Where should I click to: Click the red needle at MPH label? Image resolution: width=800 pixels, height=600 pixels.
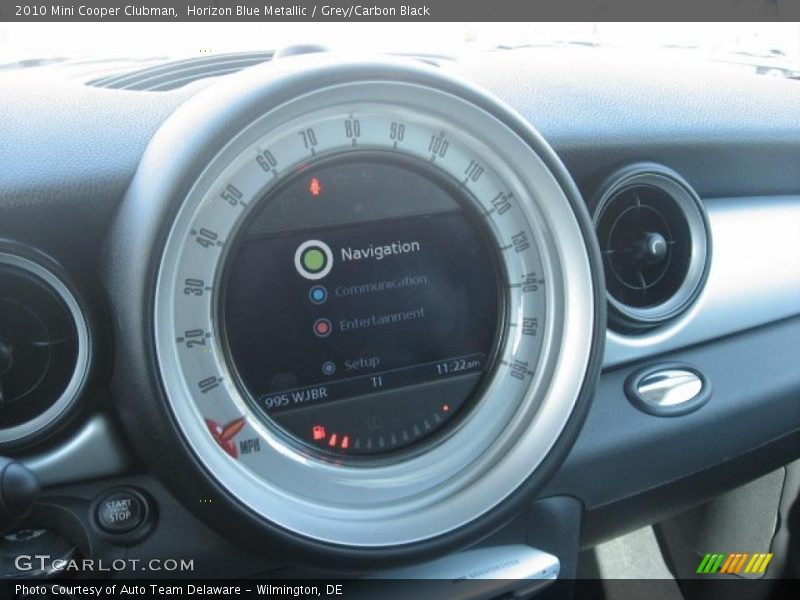tap(226, 435)
